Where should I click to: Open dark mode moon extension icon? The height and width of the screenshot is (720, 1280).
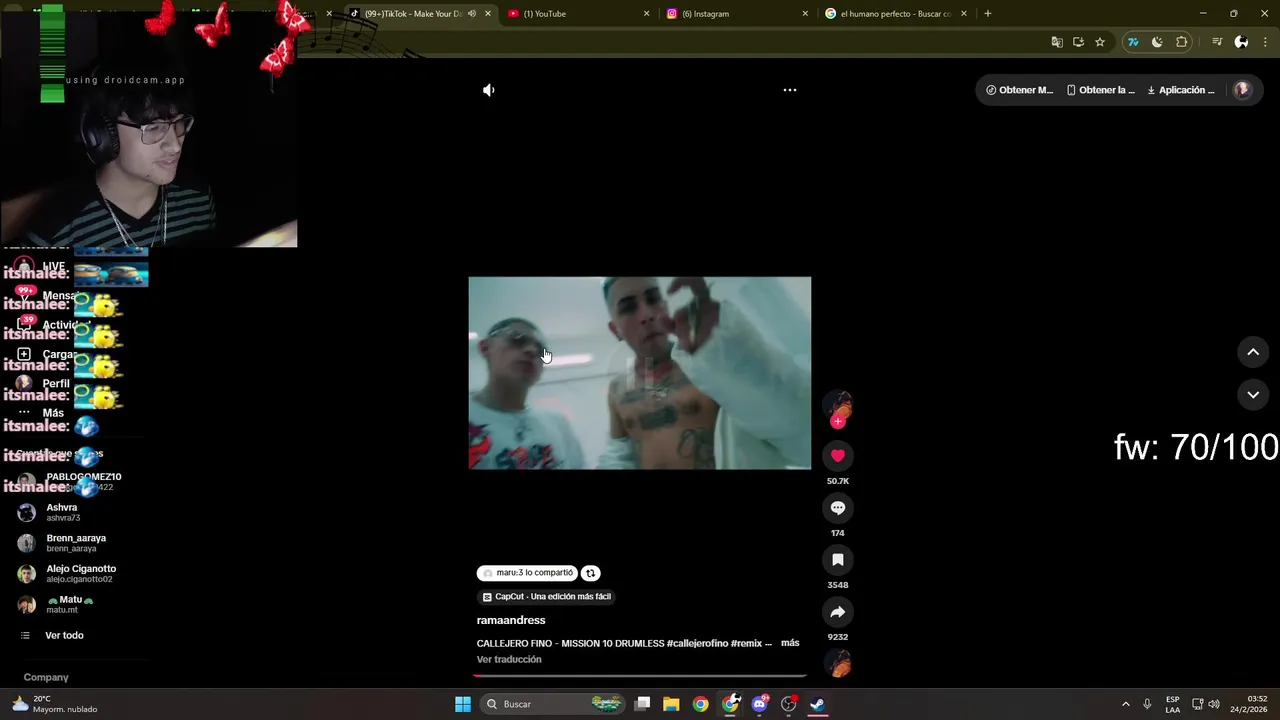pos(1157,42)
